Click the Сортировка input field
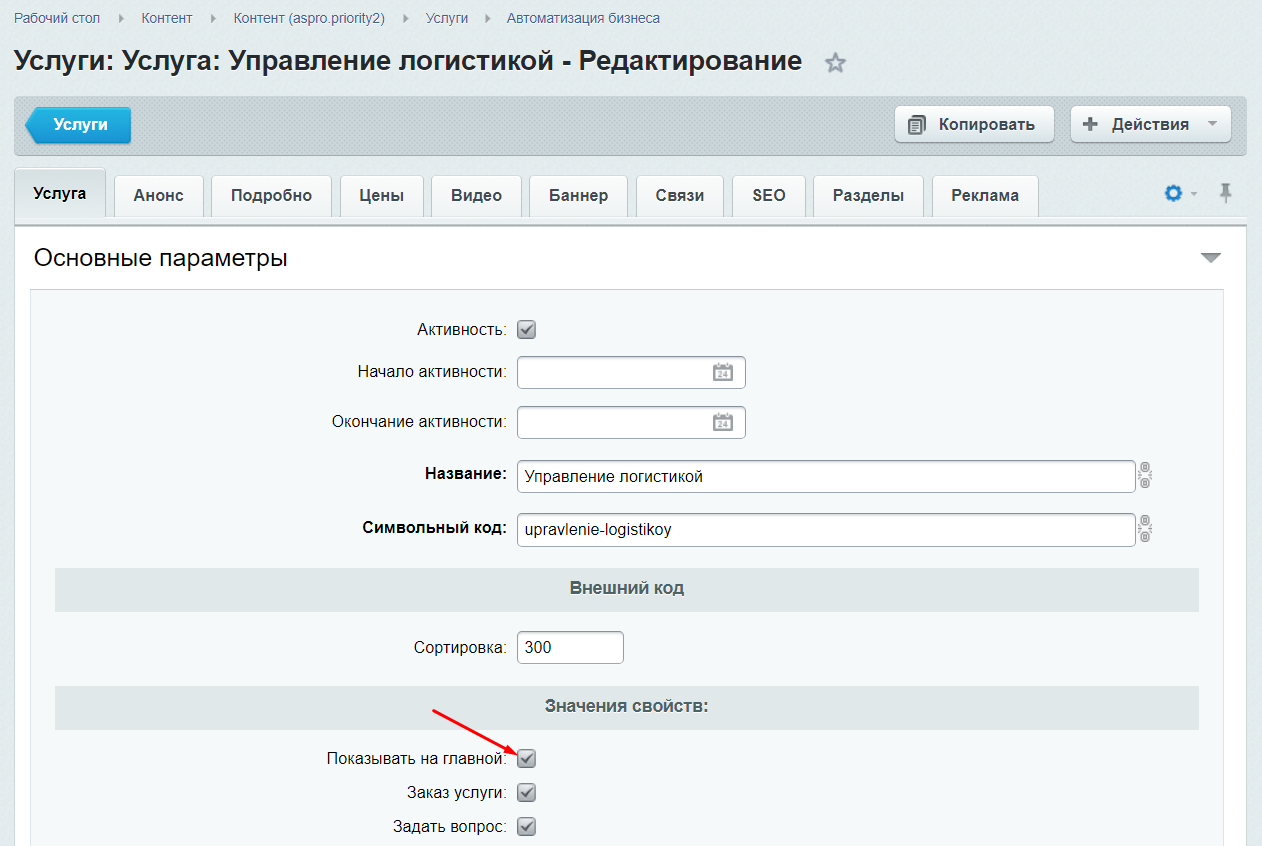This screenshot has width=1262, height=846. tap(570, 647)
